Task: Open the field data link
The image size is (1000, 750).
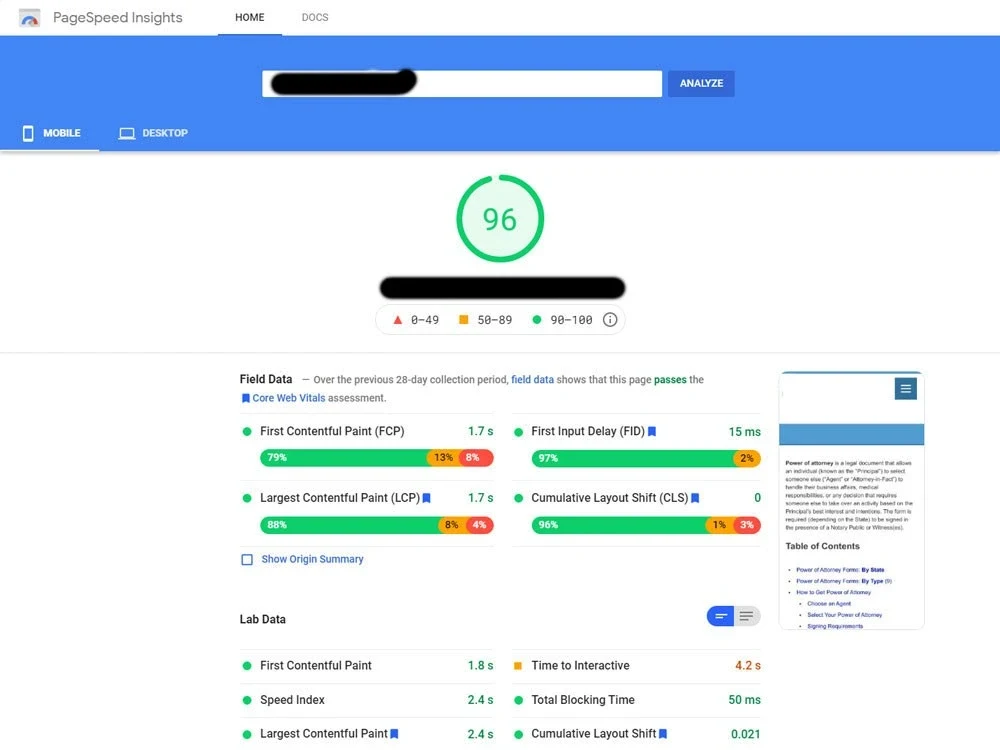Action: point(532,379)
